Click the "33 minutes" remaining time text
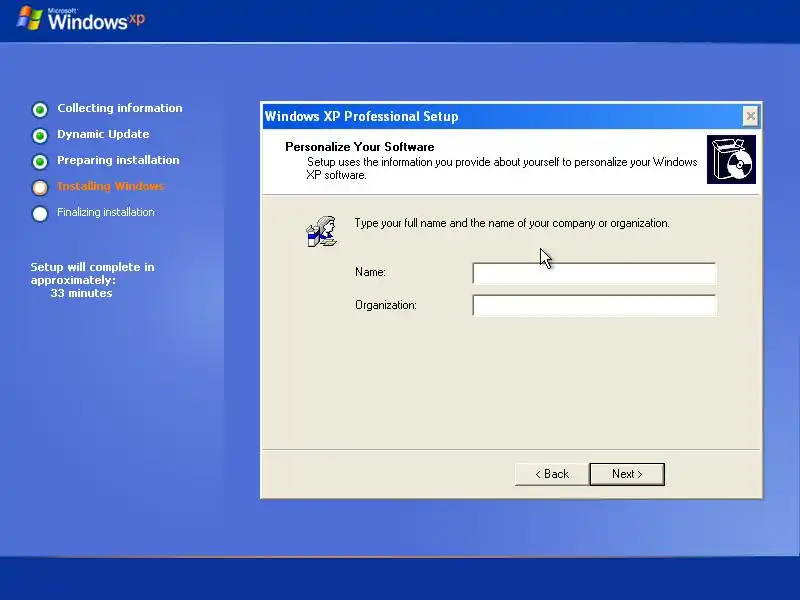The width and height of the screenshot is (800, 600). tap(82, 293)
